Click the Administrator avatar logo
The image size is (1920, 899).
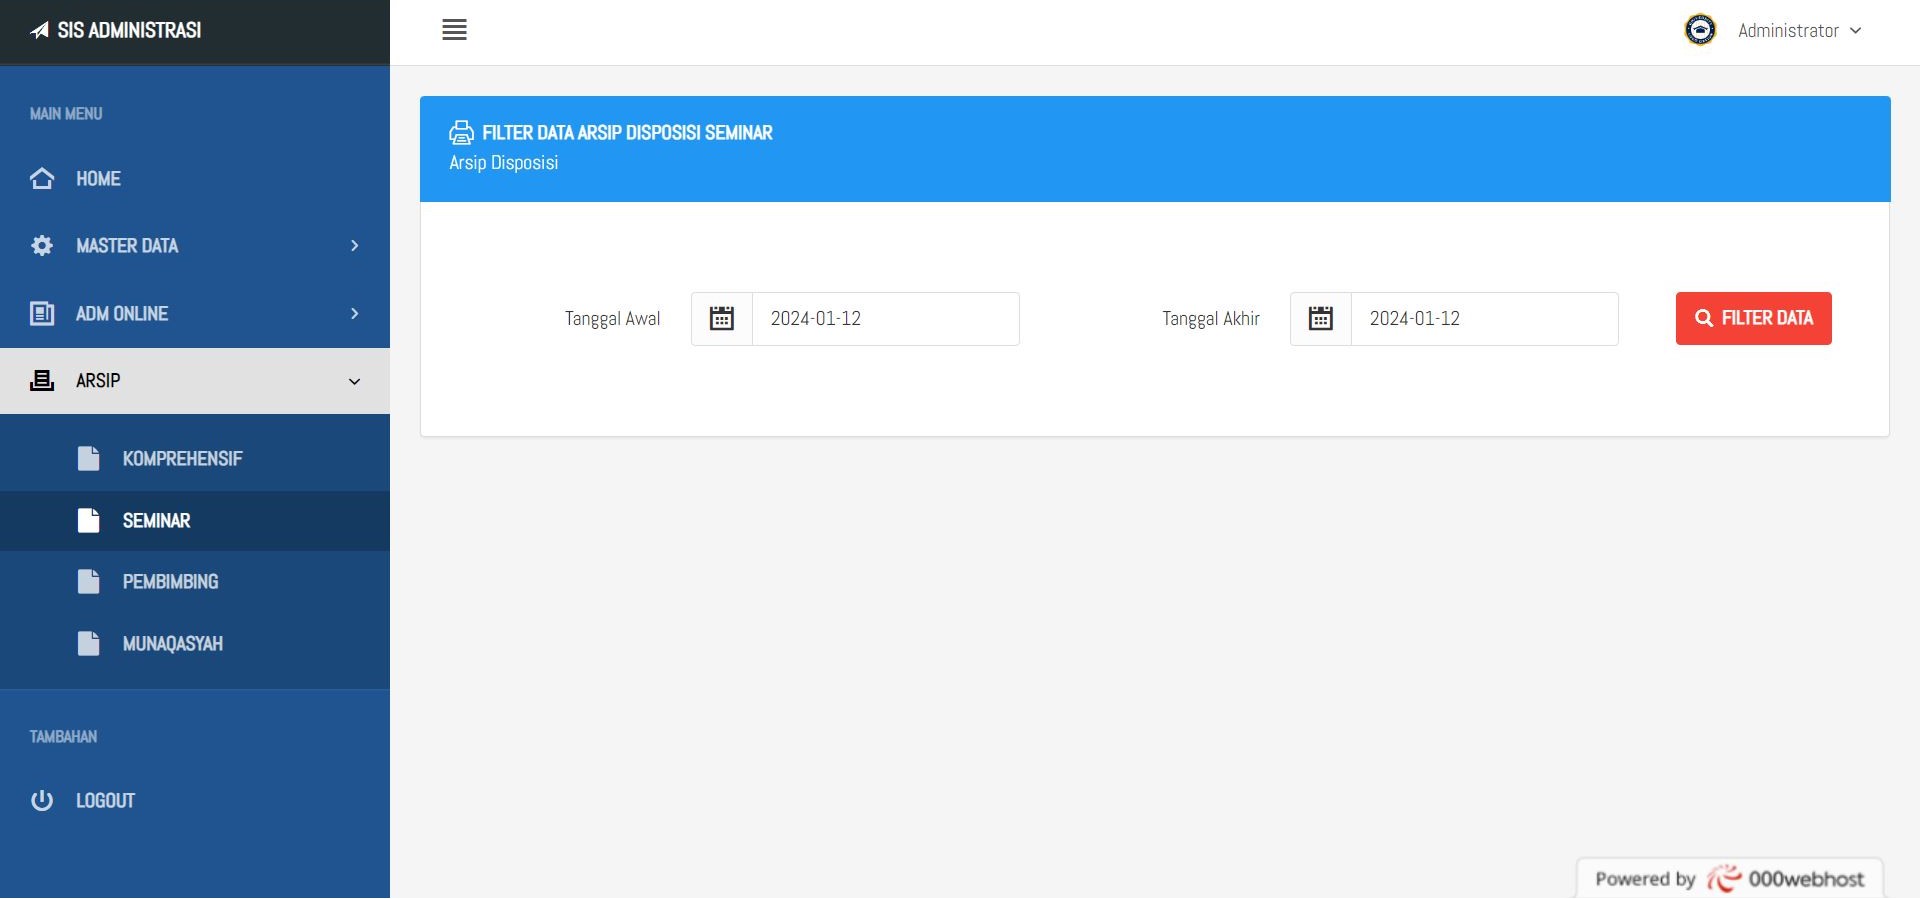[x=1700, y=30]
